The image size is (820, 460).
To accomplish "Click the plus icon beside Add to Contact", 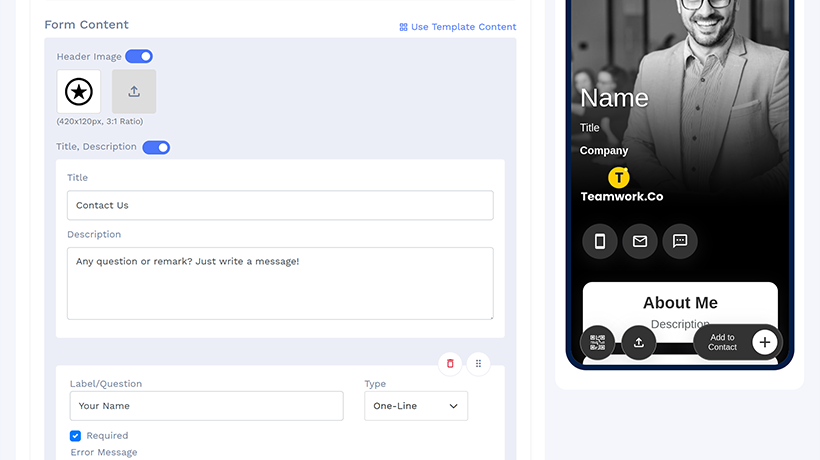I will point(765,342).
